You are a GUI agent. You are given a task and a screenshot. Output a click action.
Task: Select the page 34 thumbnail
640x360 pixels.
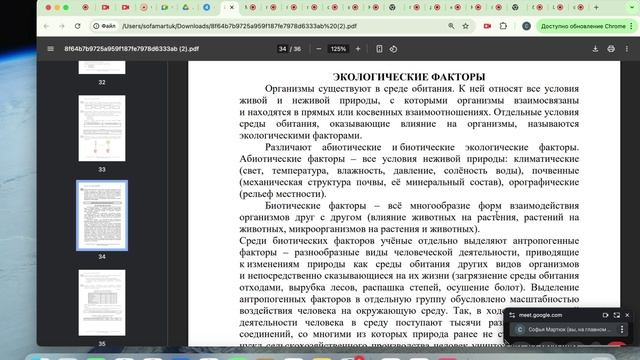click(x=102, y=215)
